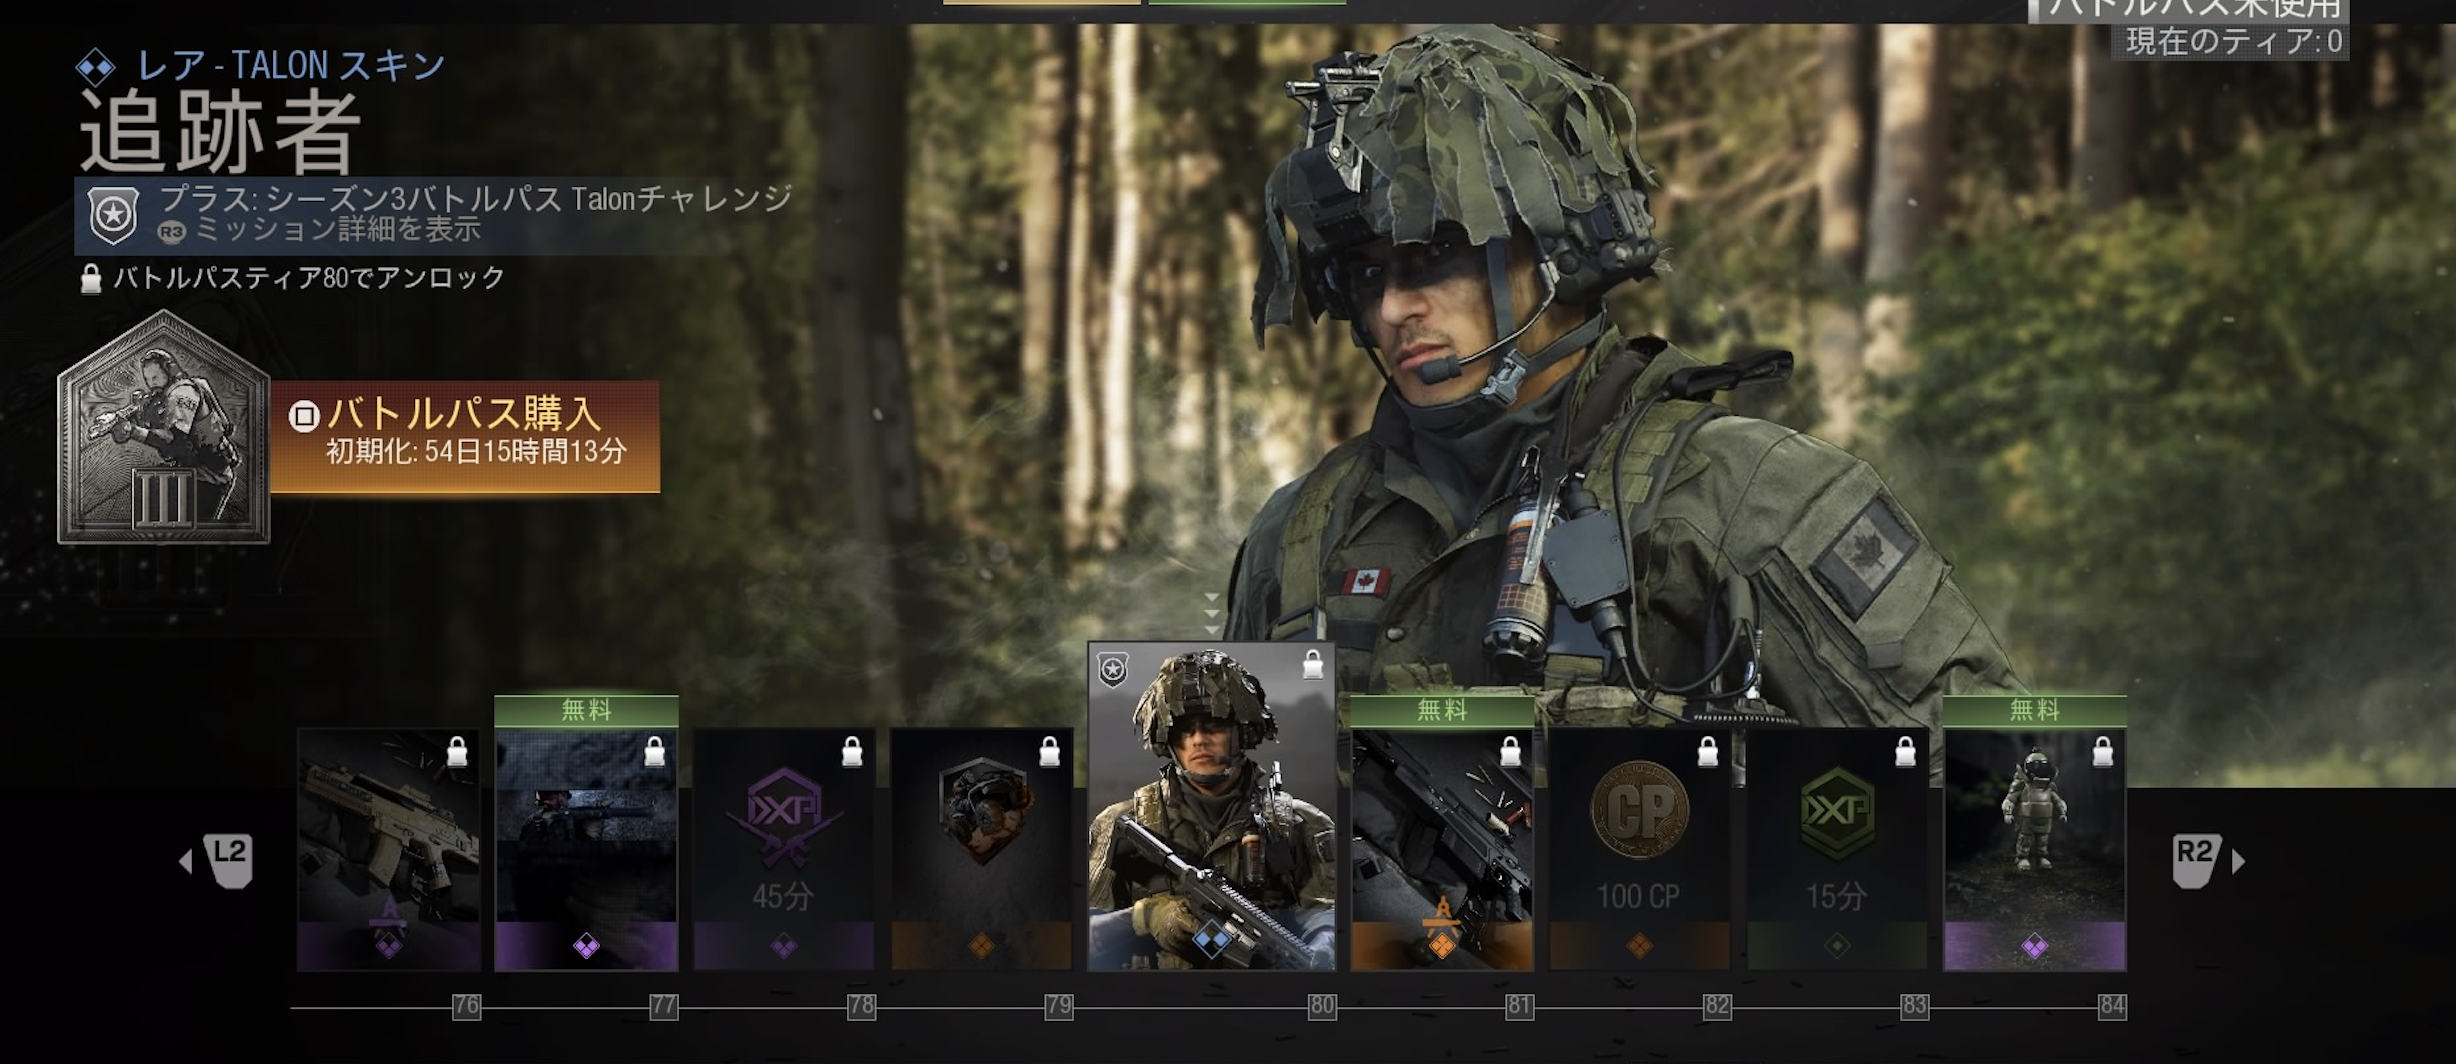Jump to tier 77 marker on timeline
The width and height of the screenshot is (2456, 1064).
point(664,1006)
